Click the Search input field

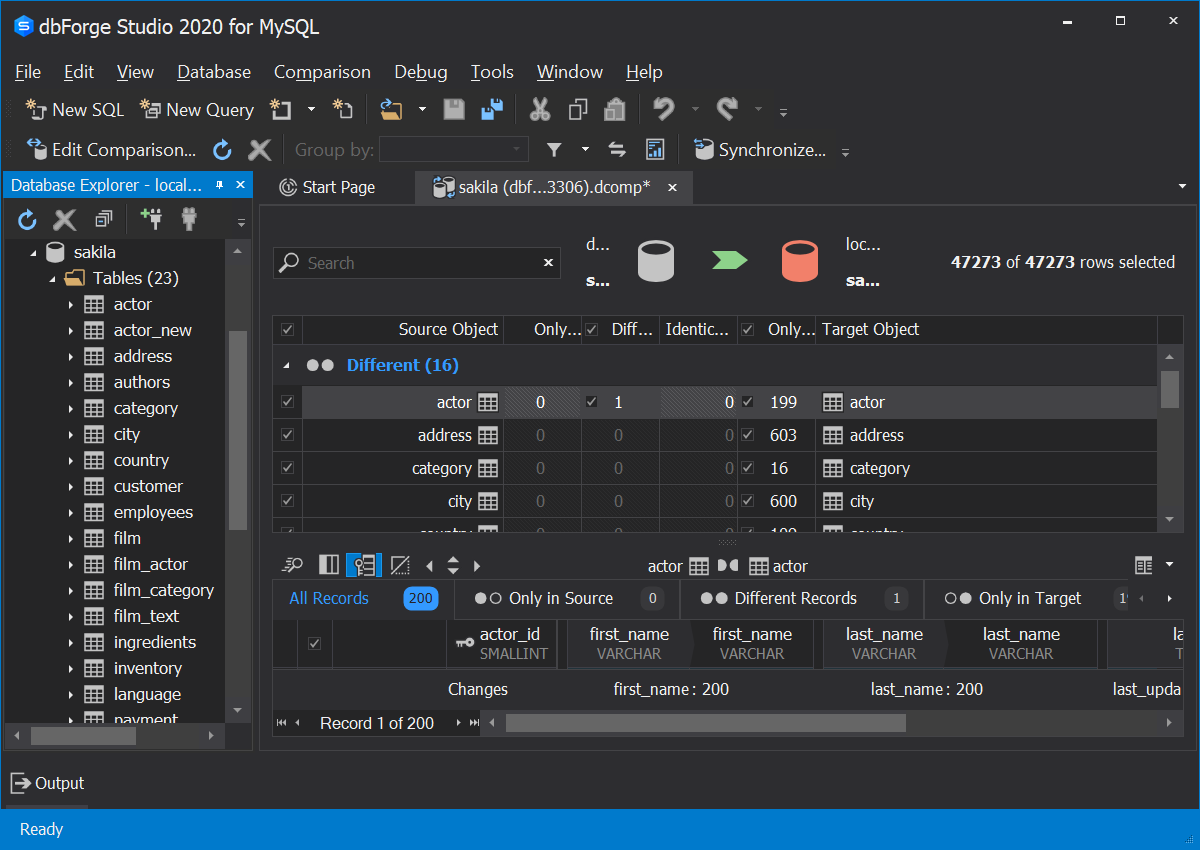416,263
